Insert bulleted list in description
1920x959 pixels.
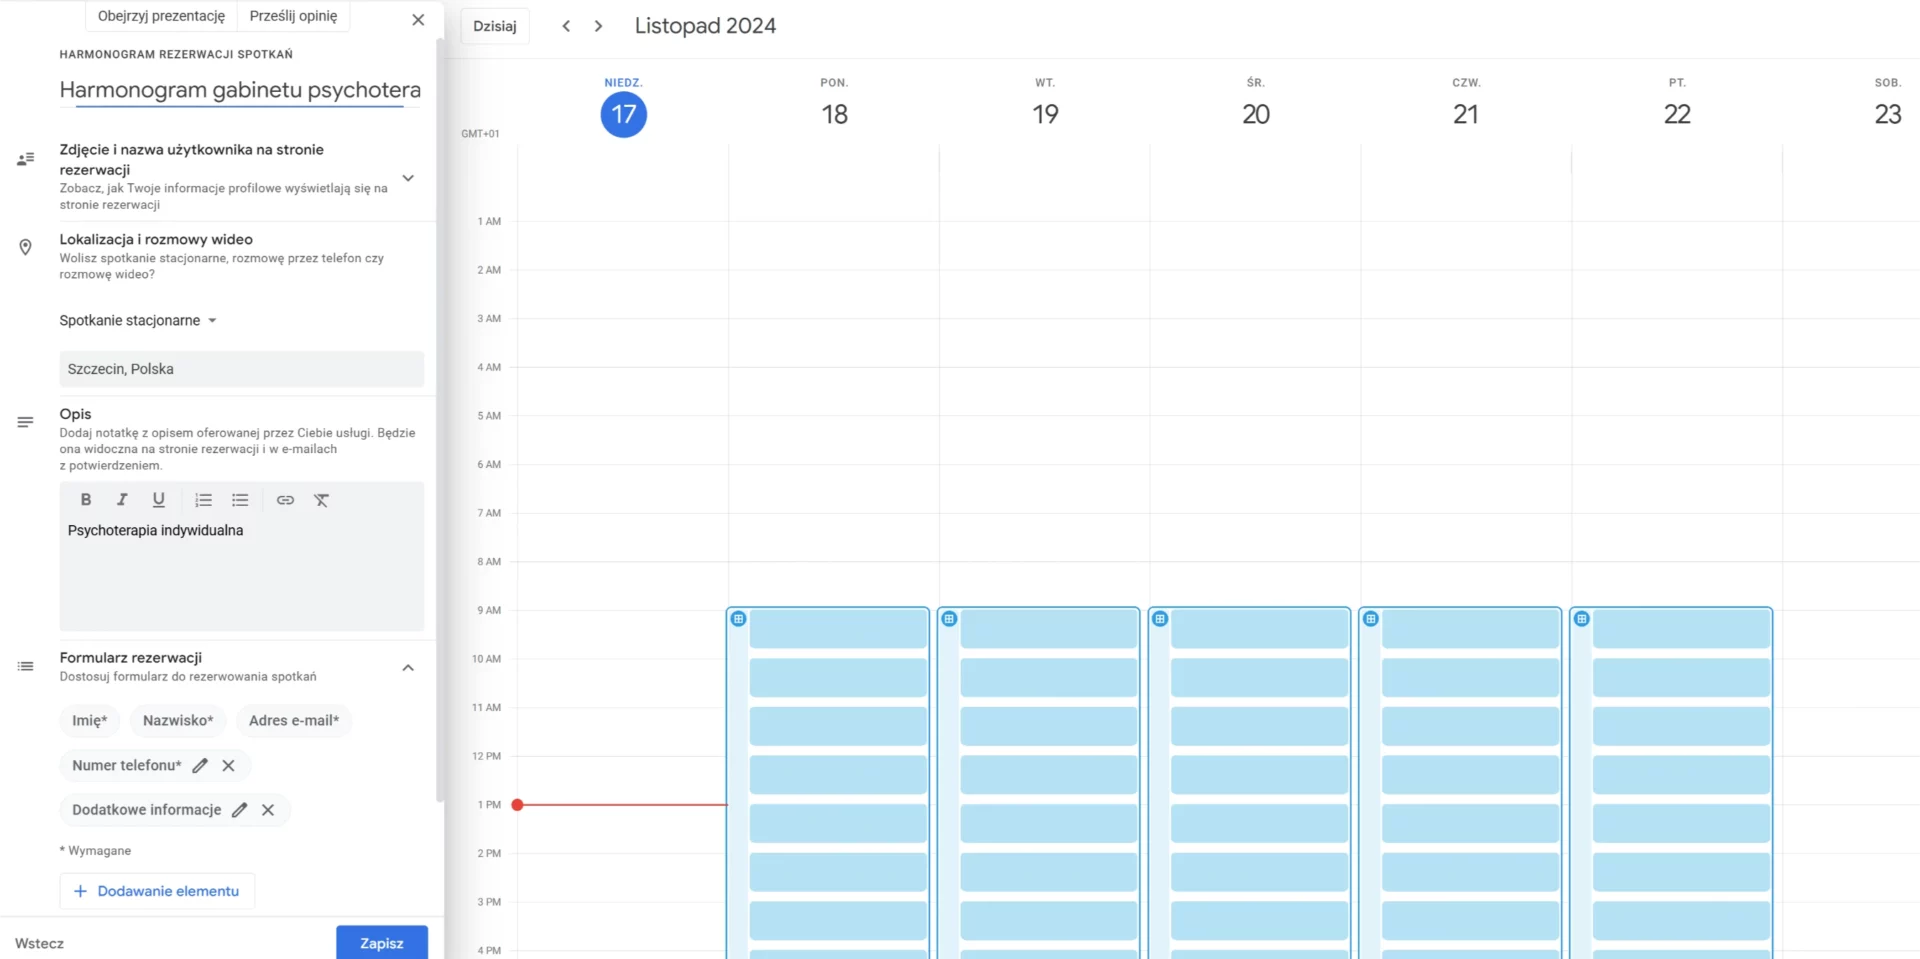(240, 500)
